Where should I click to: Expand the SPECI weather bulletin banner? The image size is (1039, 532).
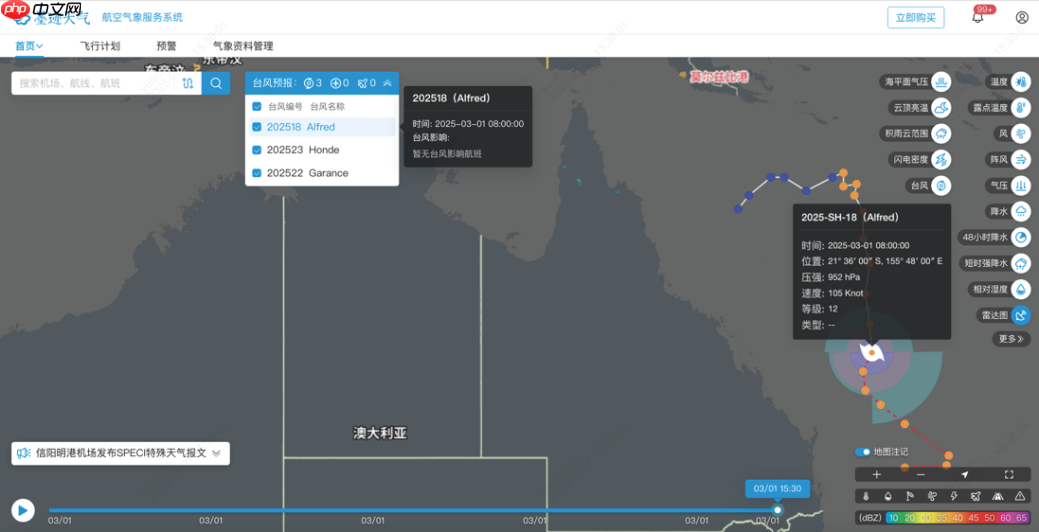[x=216, y=453]
